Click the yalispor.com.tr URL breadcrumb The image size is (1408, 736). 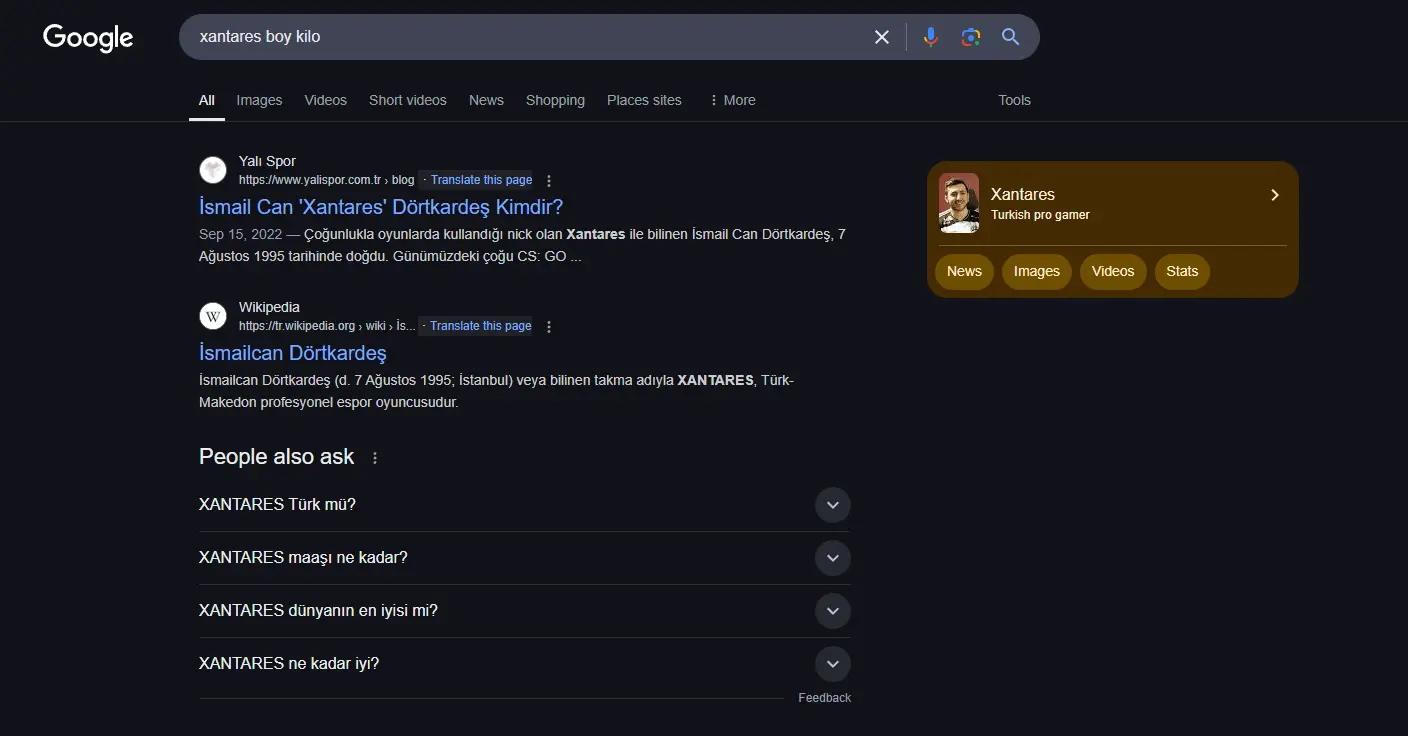click(x=326, y=181)
